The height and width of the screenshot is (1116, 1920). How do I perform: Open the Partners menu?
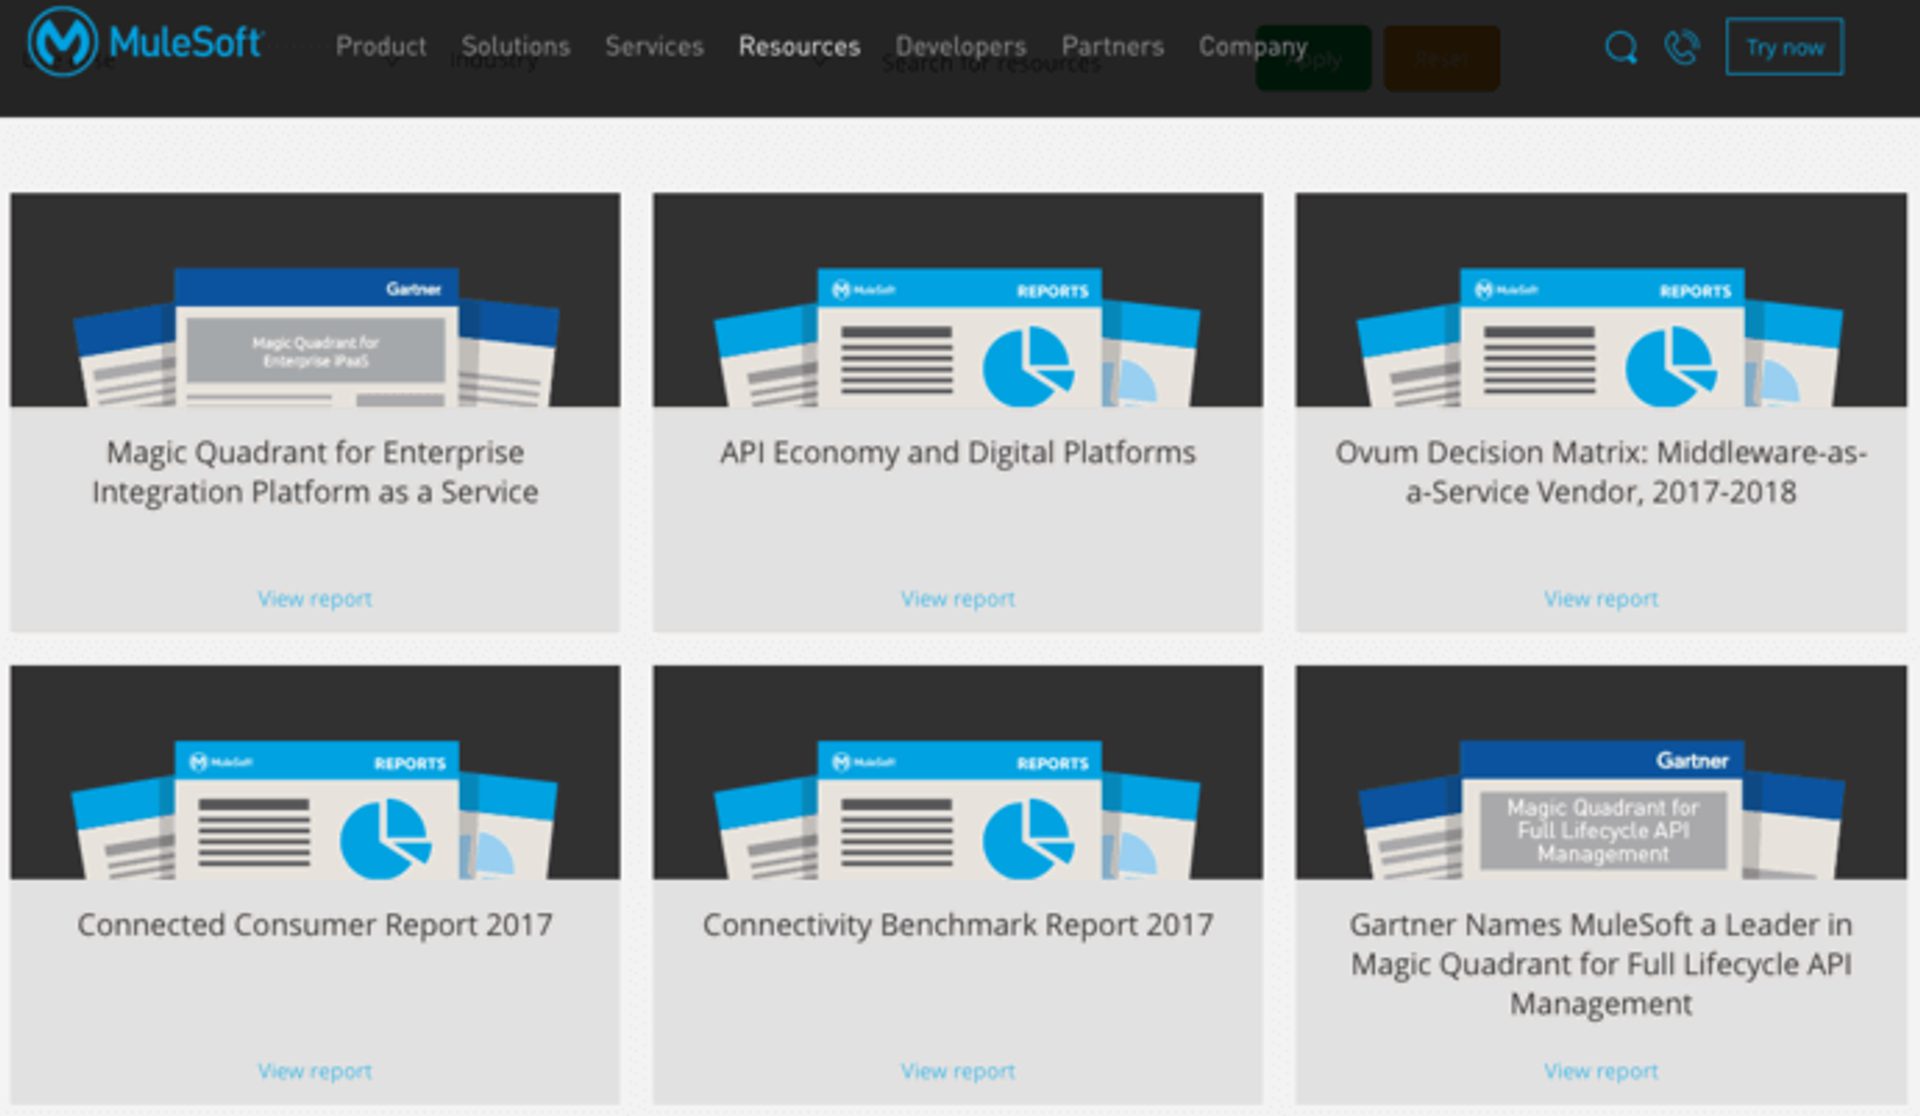pyautogui.click(x=1112, y=46)
